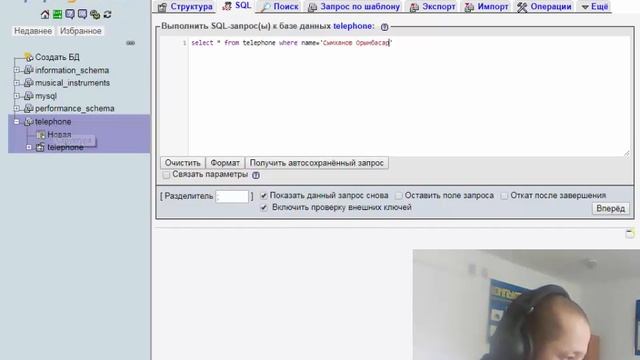640x360 pixels.
Task: Click the telephone table icon
Action: (40, 147)
